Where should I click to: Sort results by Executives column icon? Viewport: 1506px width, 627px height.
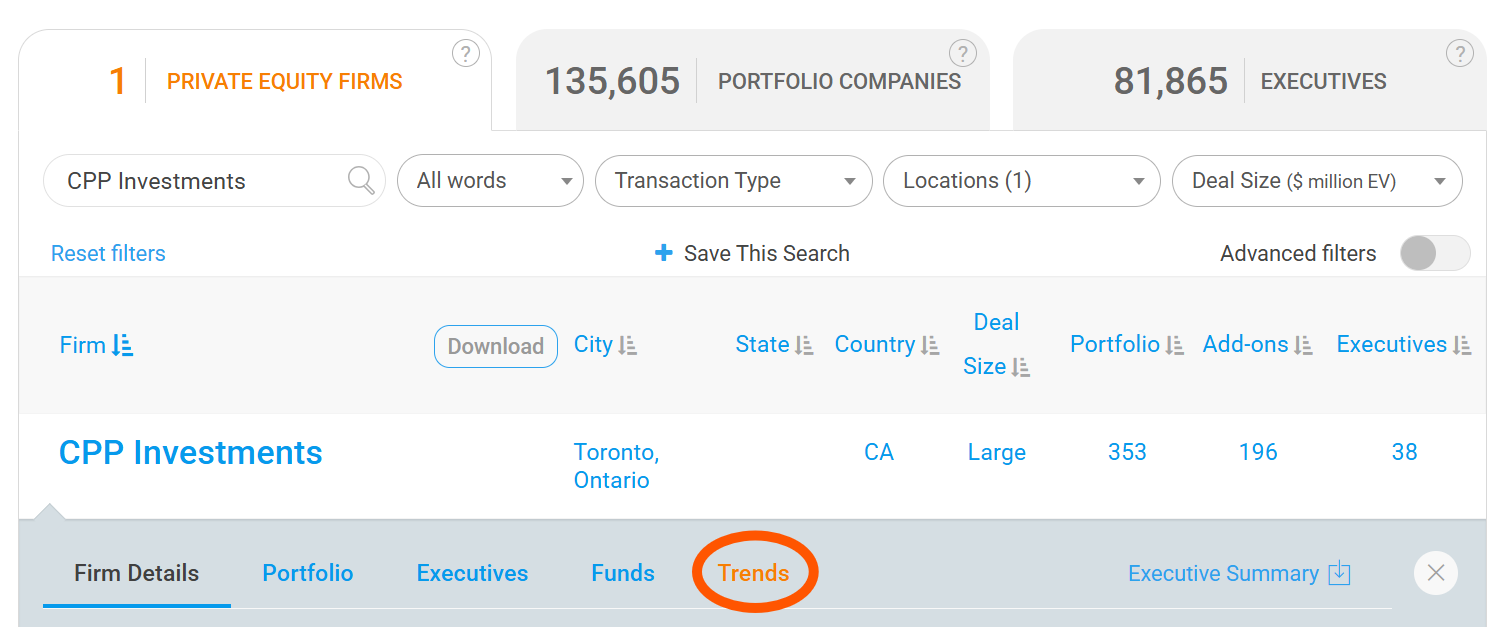tap(1462, 346)
